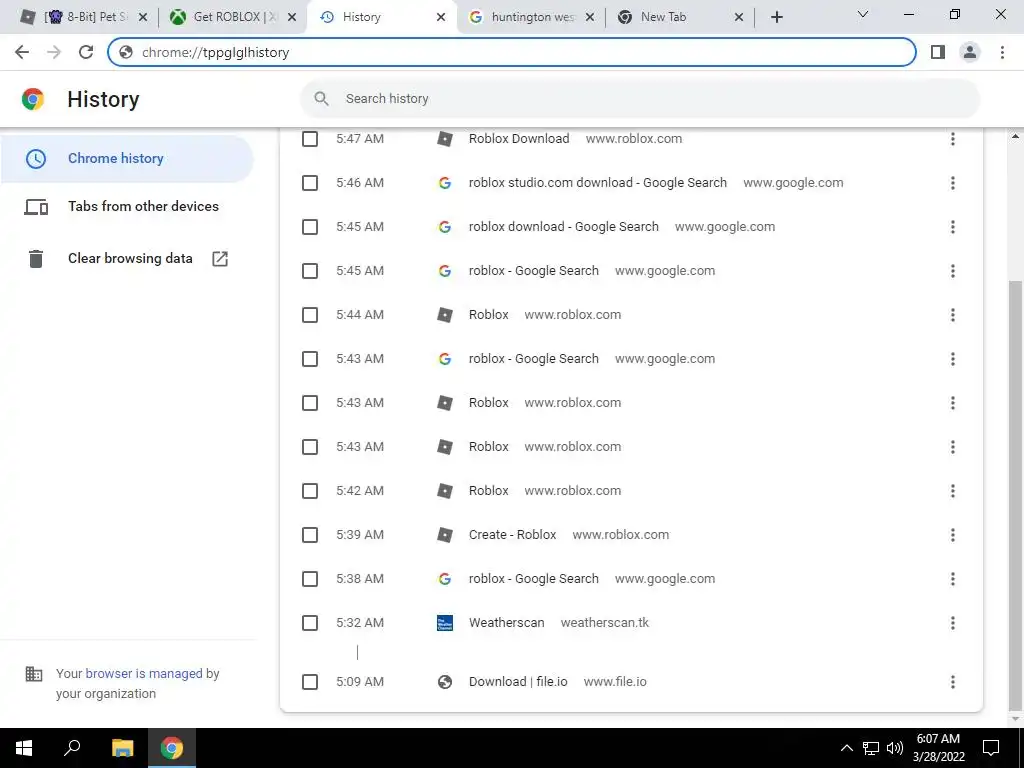Viewport: 1024px width, 768px height.
Task: Check the 5:44 AM Roblox entry
Action: pyautogui.click(x=310, y=315)
